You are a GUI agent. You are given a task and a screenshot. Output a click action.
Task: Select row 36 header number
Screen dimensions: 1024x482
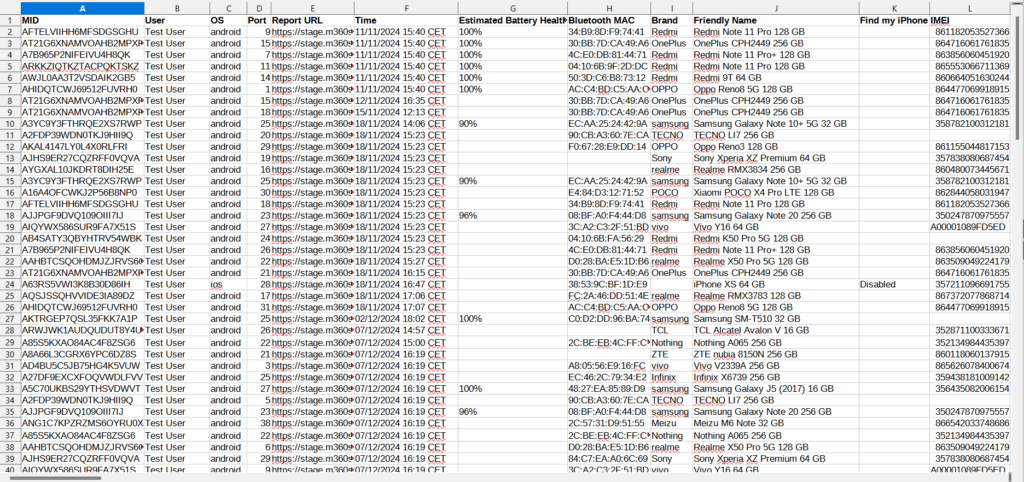[x=10, y=423]
